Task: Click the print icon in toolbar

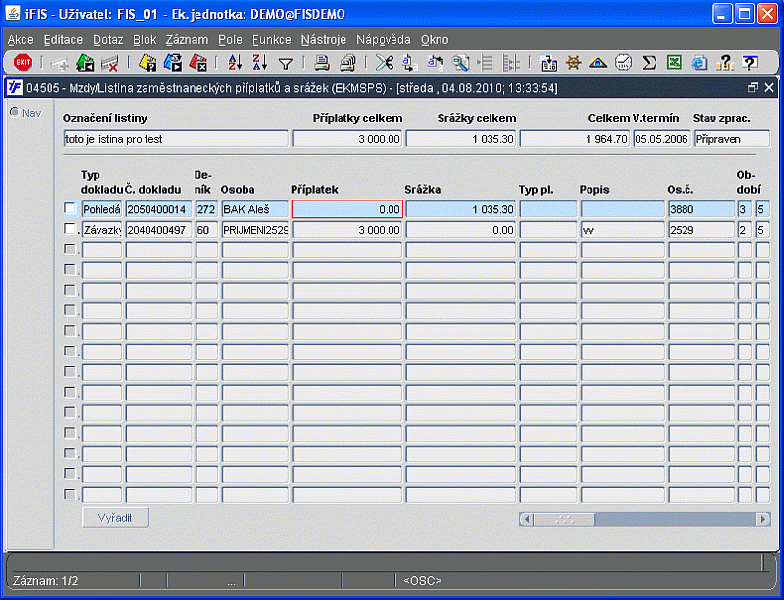Action: (x=322, y=63)
